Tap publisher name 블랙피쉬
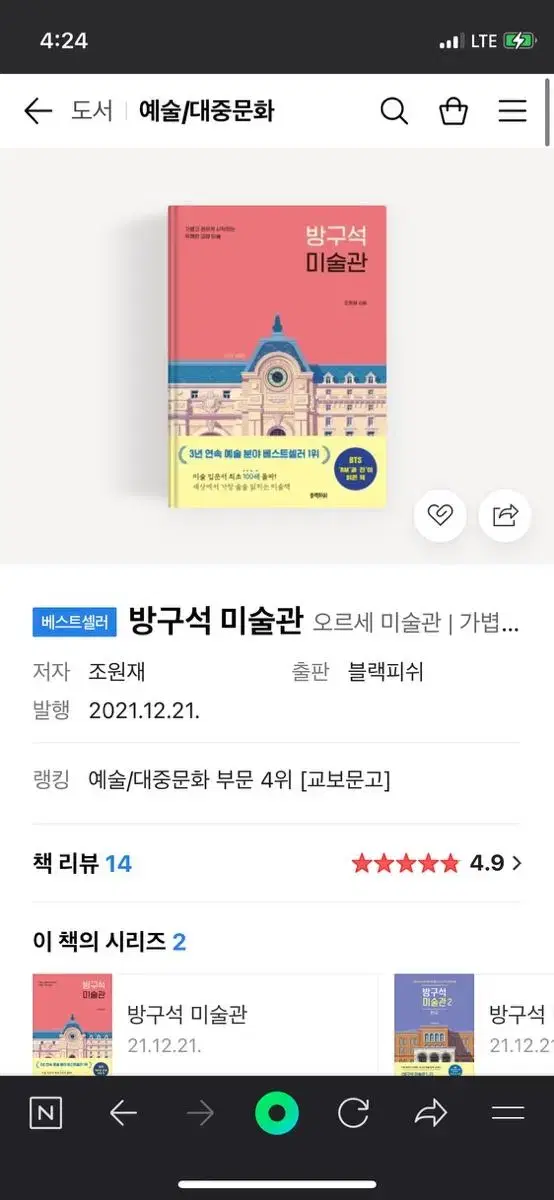Screen dimensions: 554x1200 pos(385,672)
